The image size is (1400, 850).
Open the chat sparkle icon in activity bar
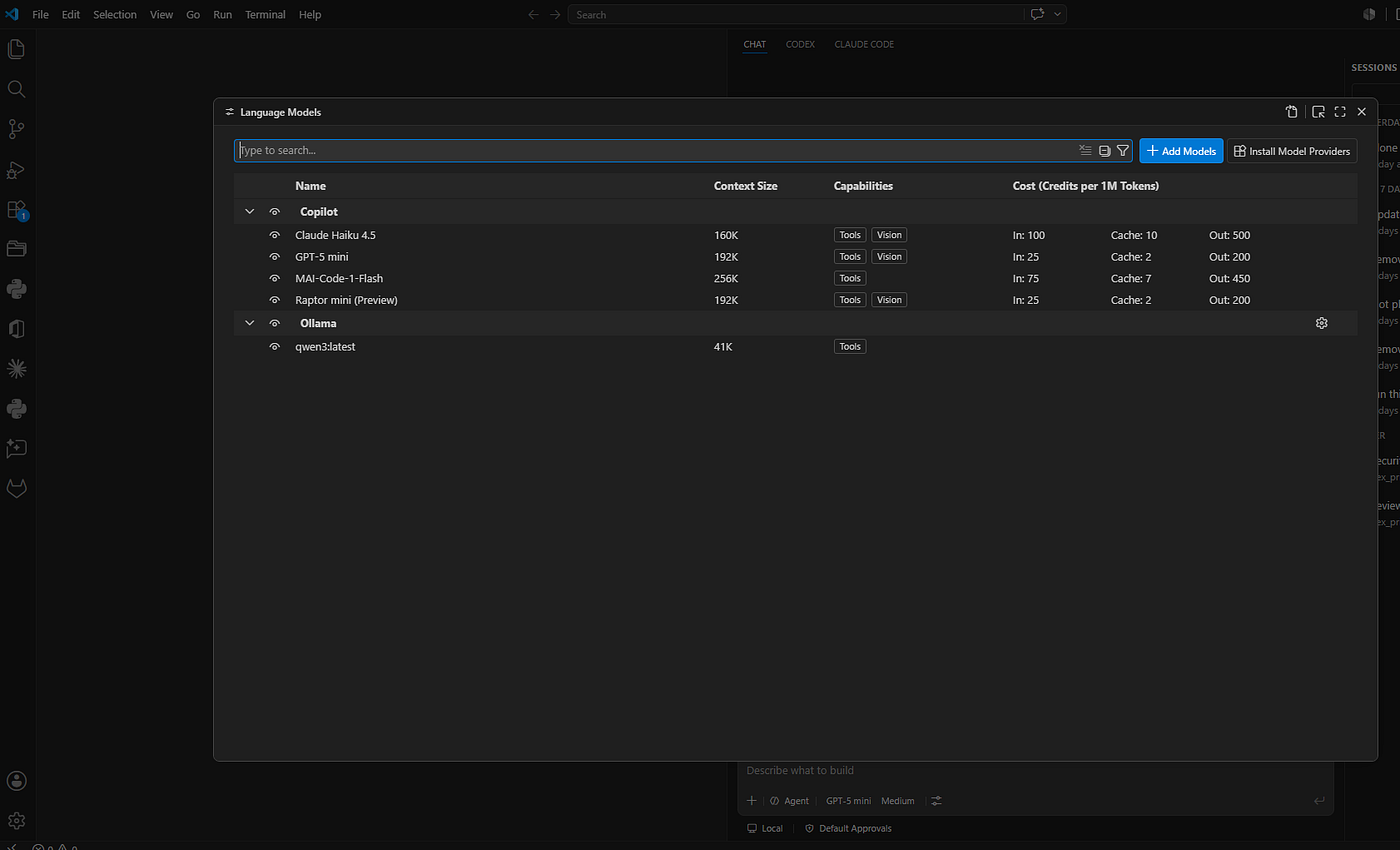point(16,449)
